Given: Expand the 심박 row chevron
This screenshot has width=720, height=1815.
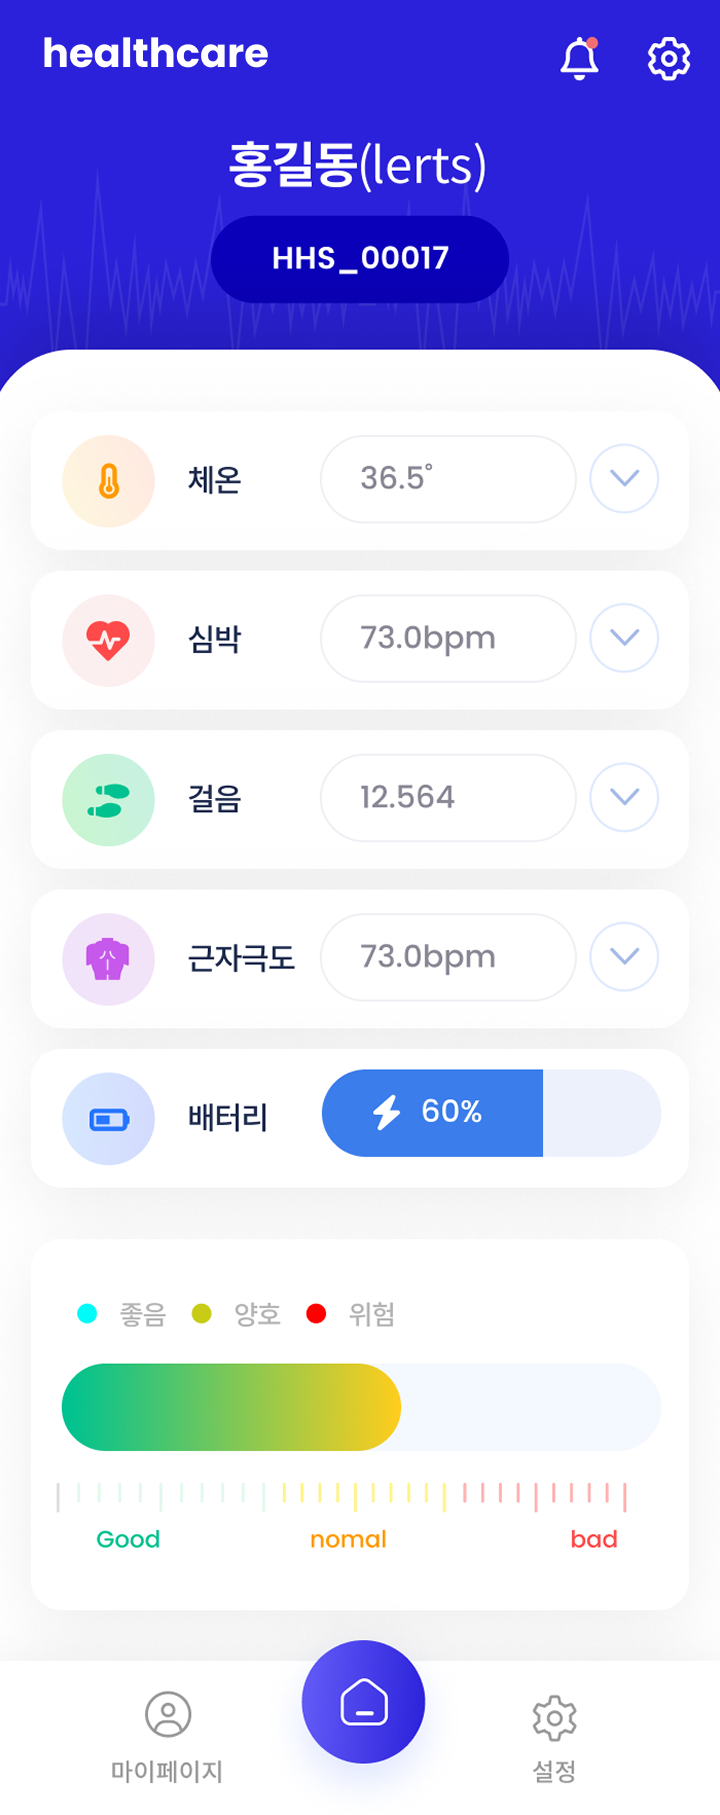Looking at the screenshot, I should tap(624, 638).
